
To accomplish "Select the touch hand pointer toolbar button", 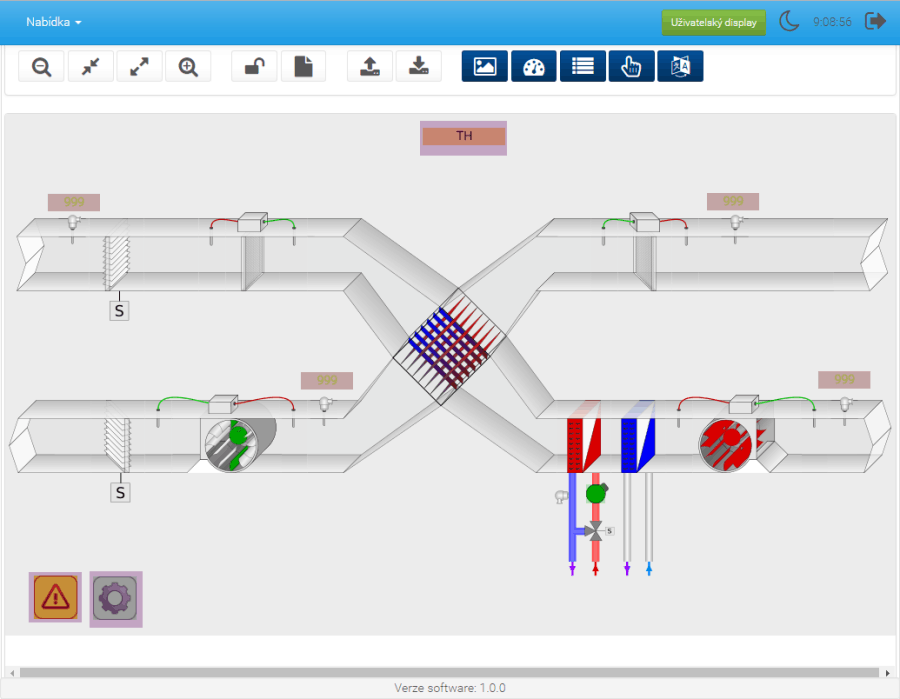I will pos(631,67).
